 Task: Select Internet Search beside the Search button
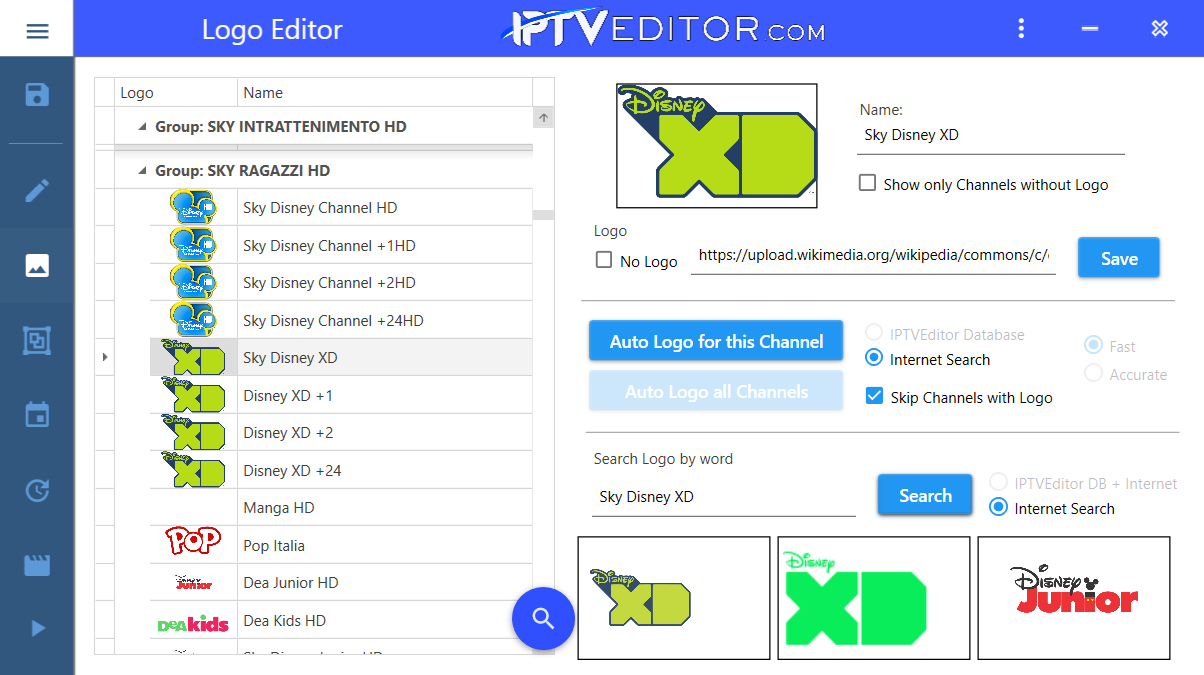pyautogui.click(x=997, y=508)
